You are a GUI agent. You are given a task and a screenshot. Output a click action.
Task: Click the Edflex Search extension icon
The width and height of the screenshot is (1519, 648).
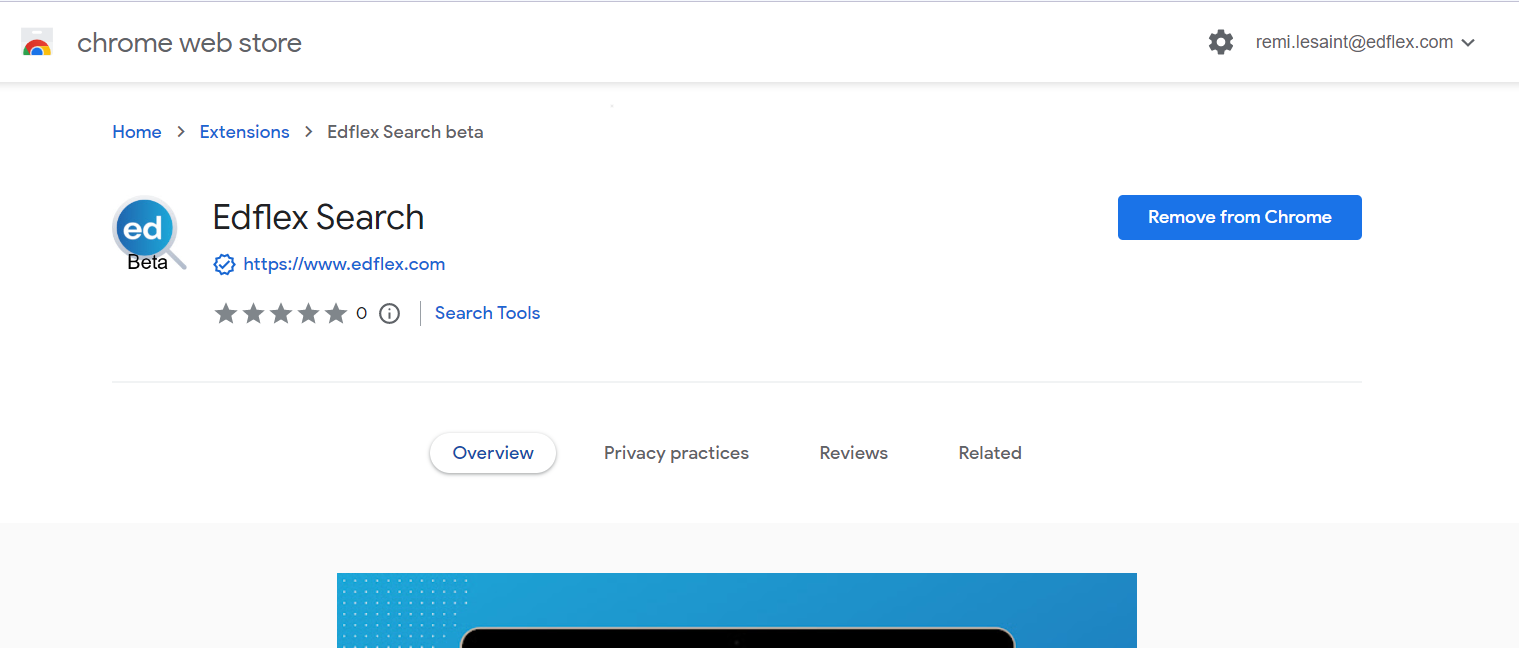click(149, 234)
